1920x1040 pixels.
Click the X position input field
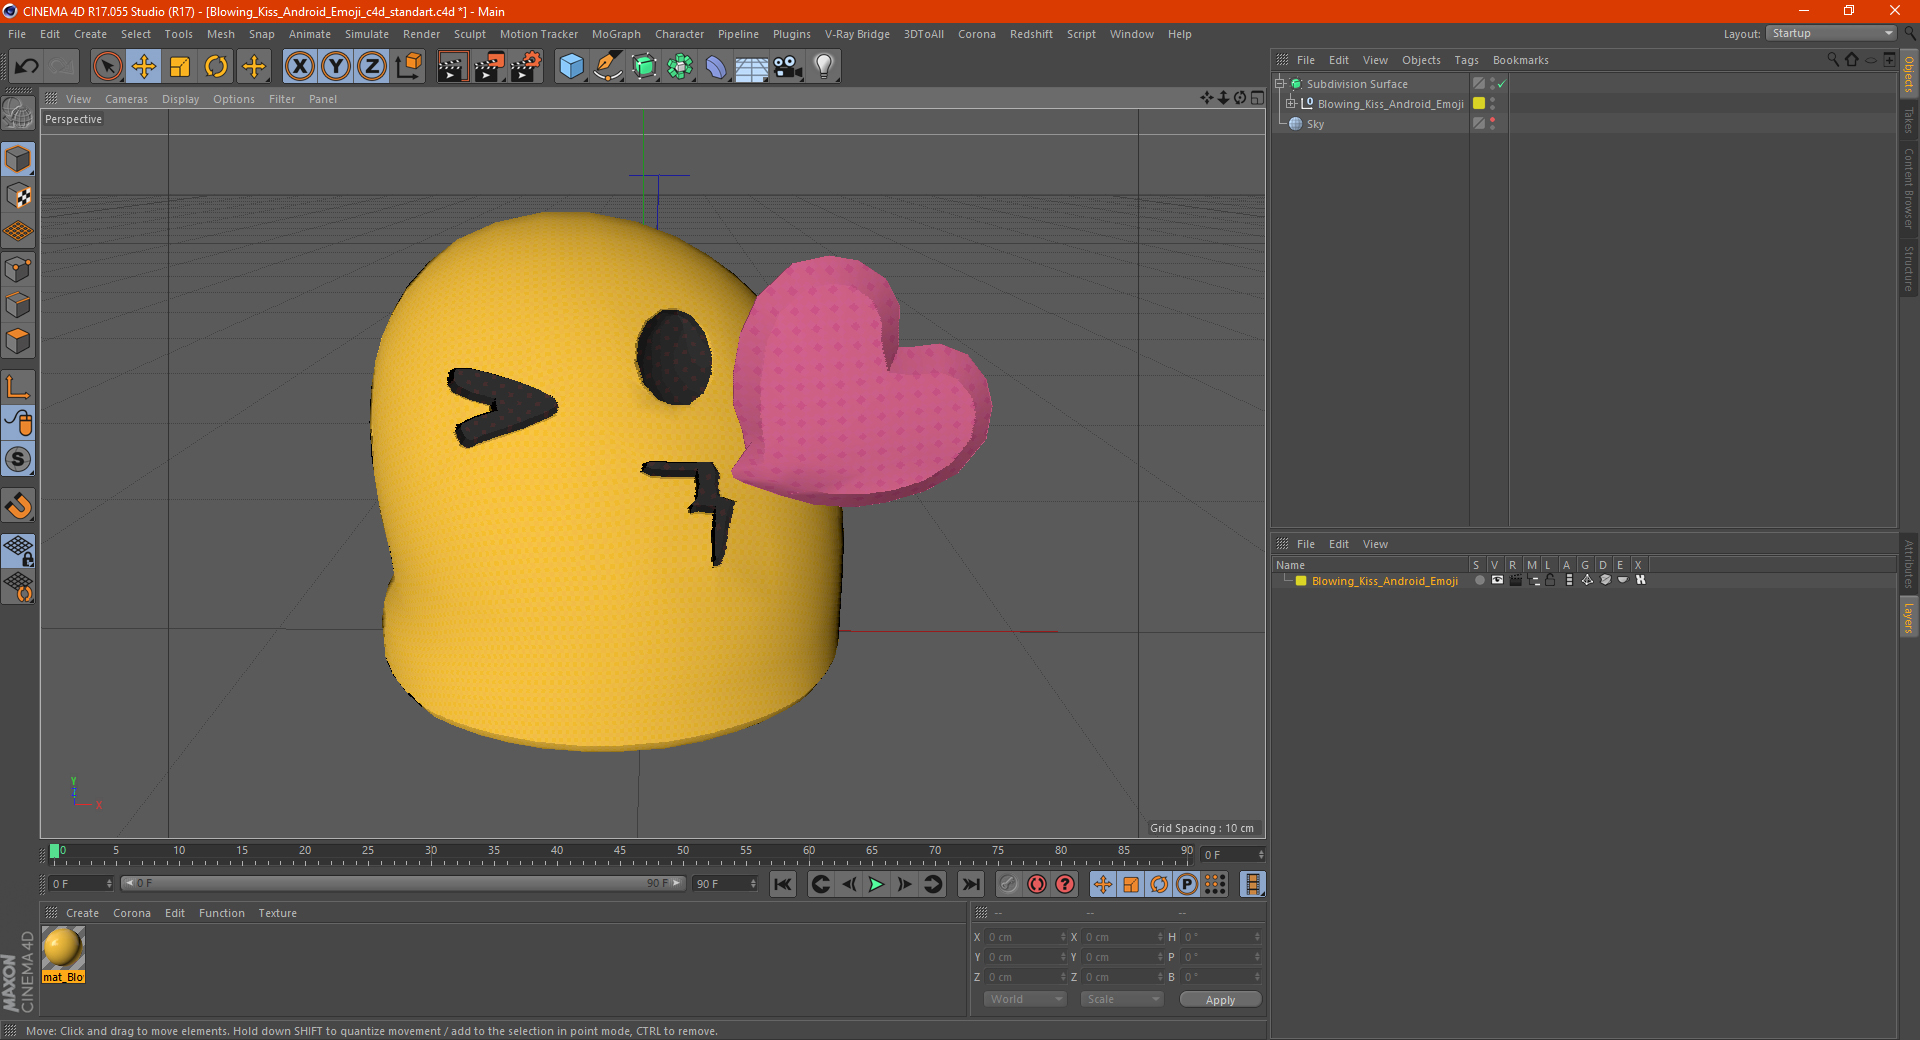tap(1026, 937)
